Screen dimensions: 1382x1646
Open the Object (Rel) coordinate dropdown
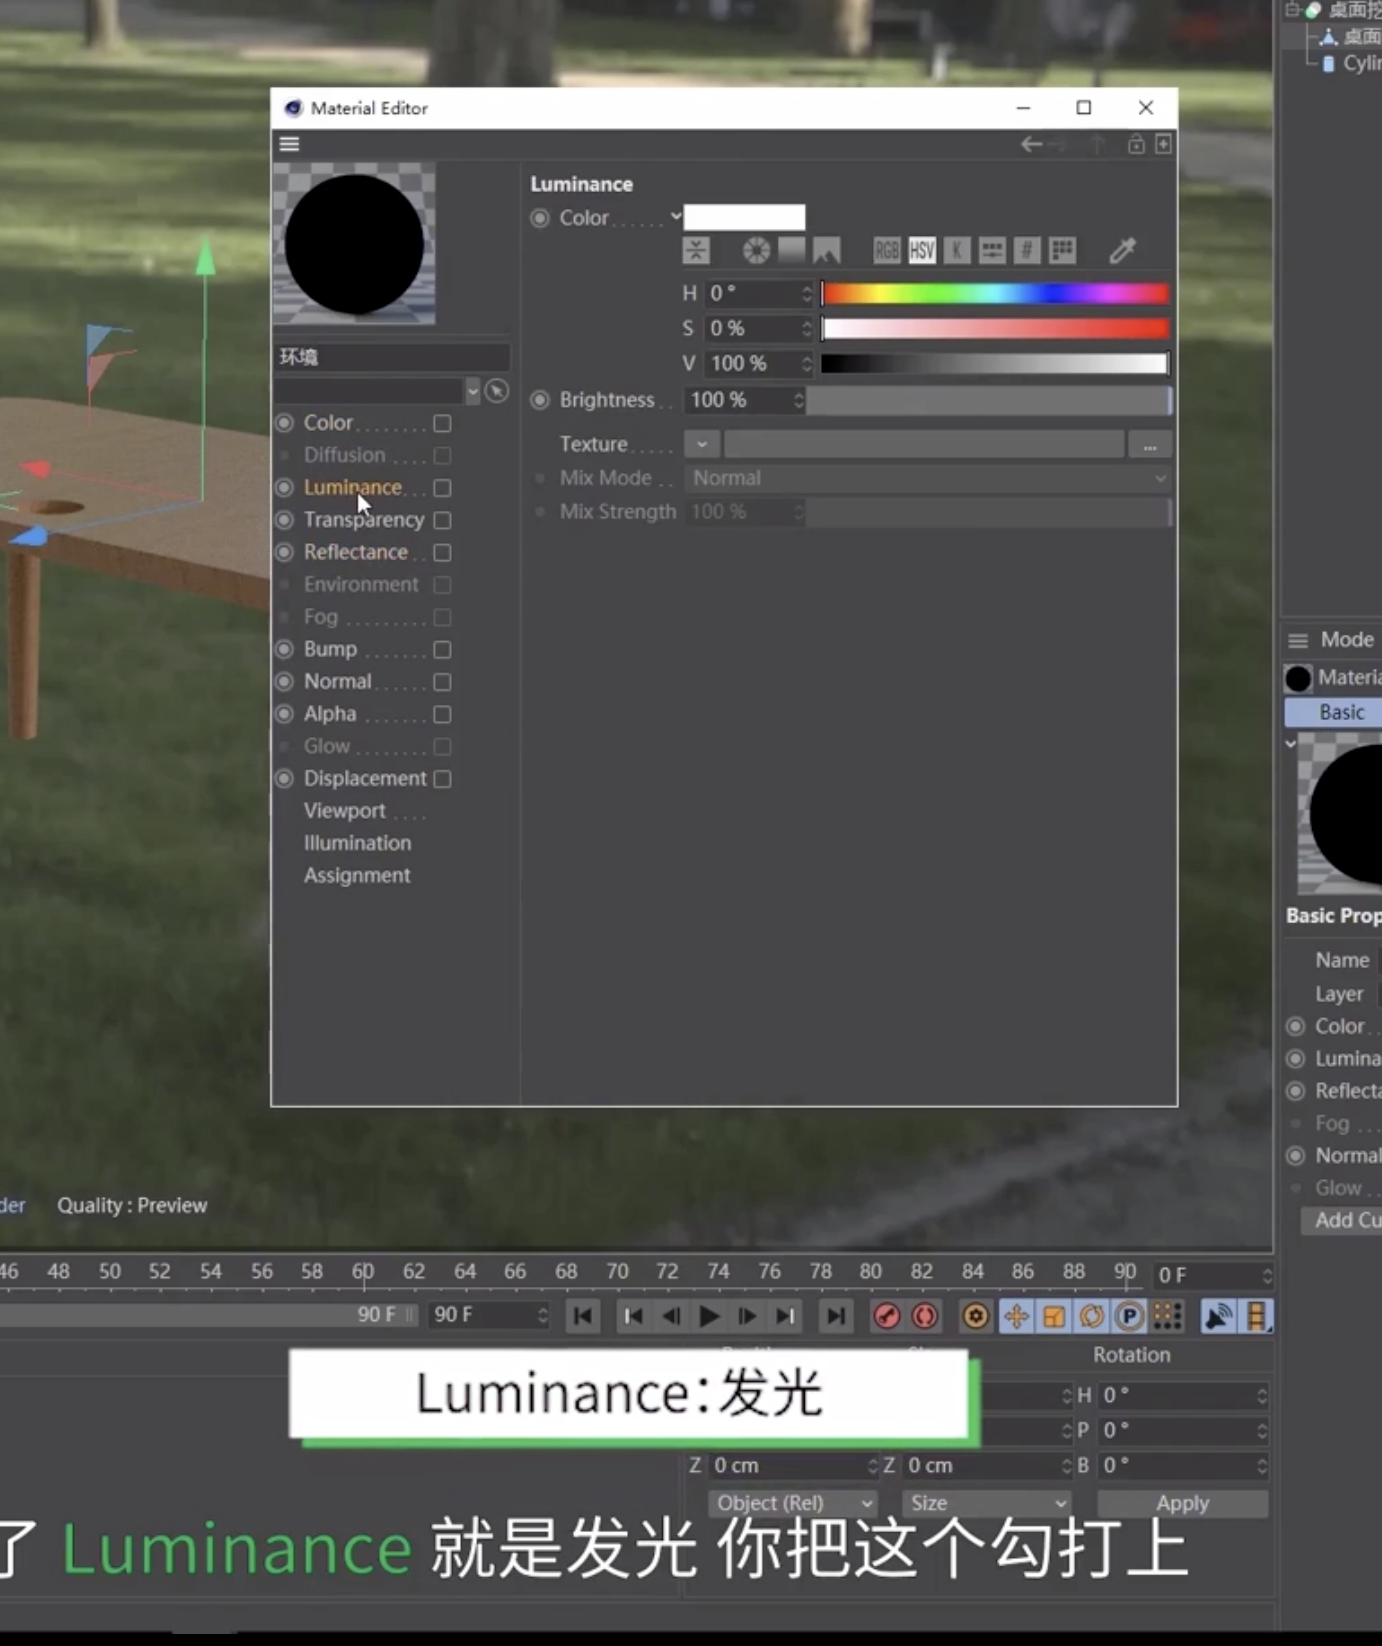pyautogui.click(x=792, y=1503)
